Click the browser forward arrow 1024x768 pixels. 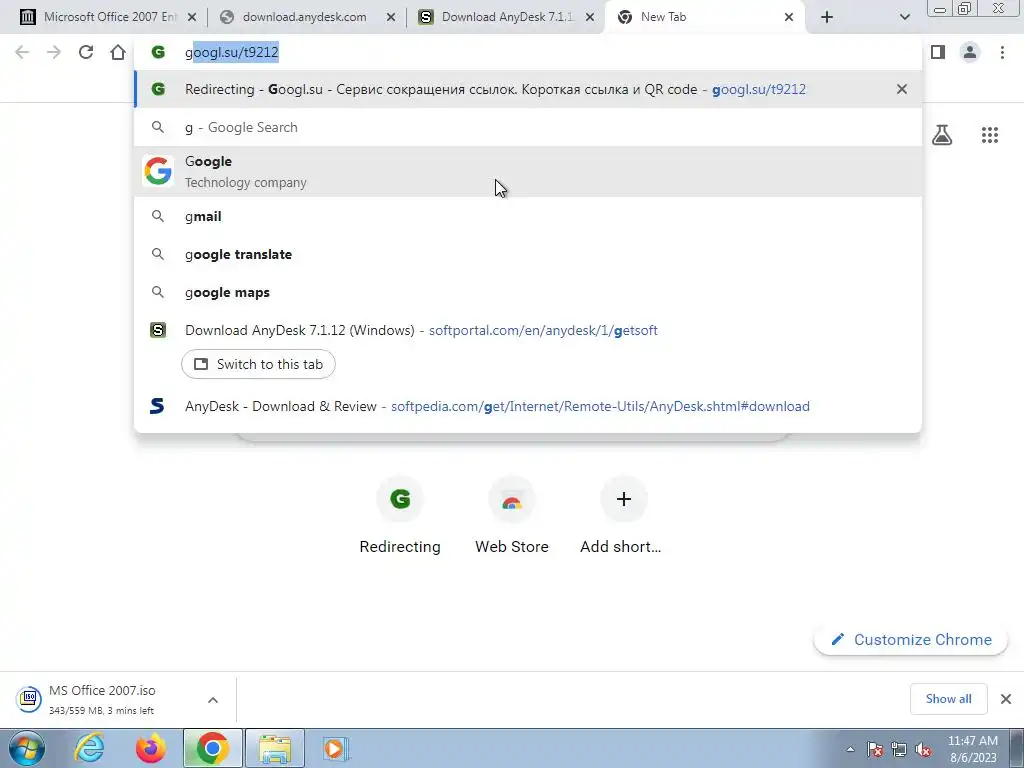[54, 52]
